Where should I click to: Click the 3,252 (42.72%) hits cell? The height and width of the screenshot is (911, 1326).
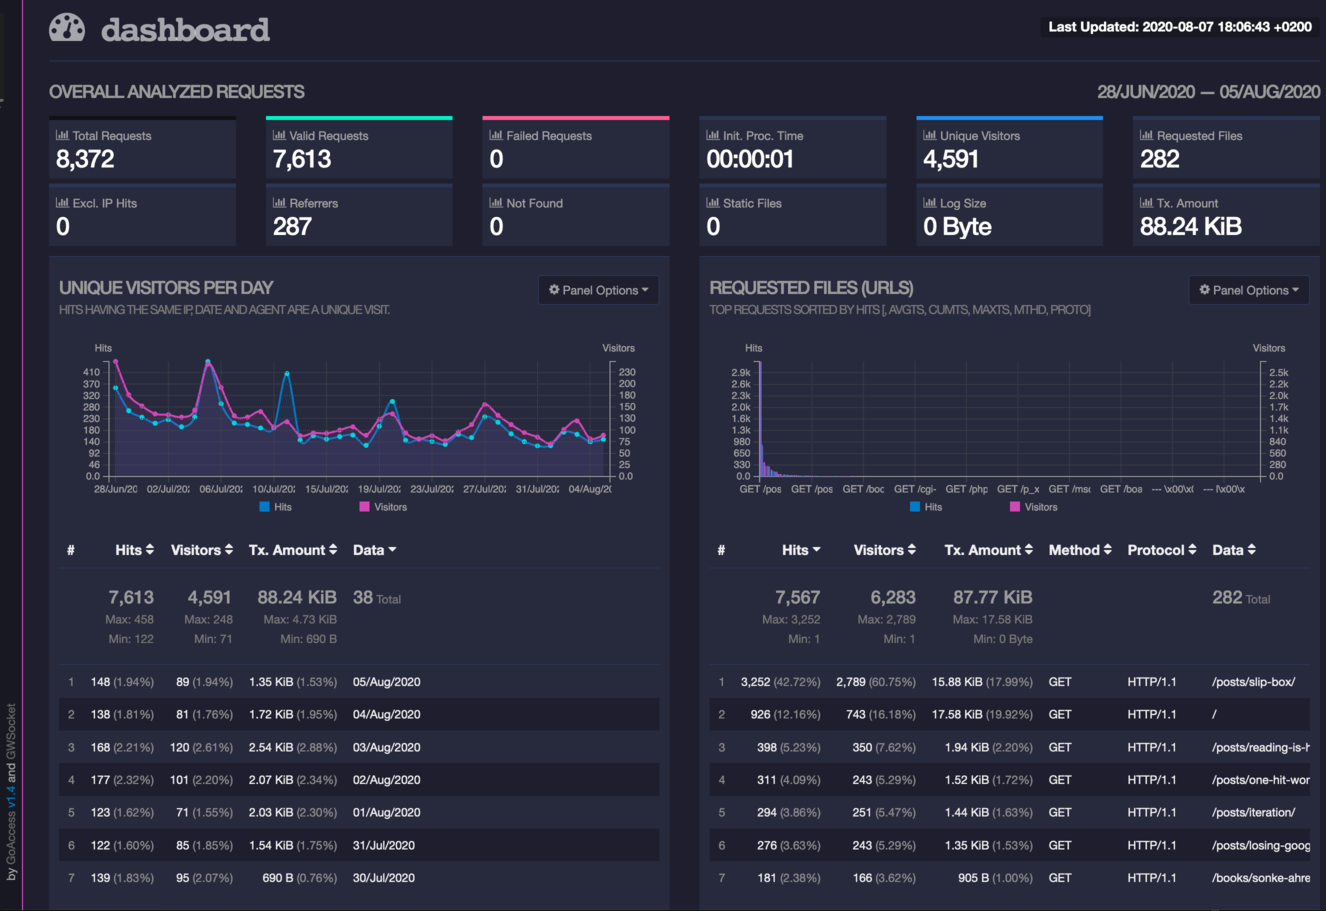click(x=781, y=682)
